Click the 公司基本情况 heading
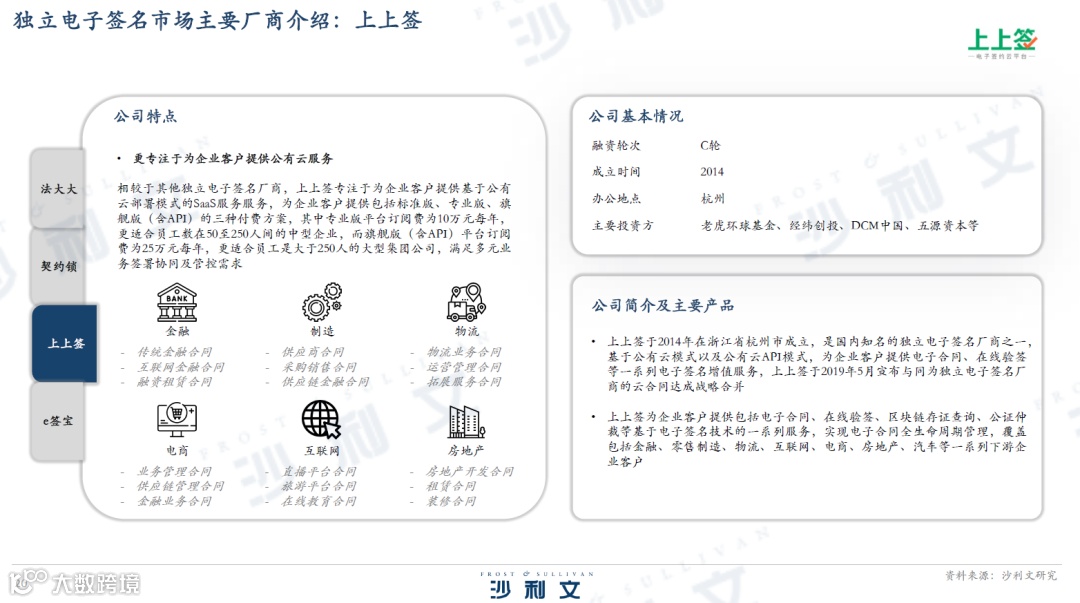 [x=636, y=116]
